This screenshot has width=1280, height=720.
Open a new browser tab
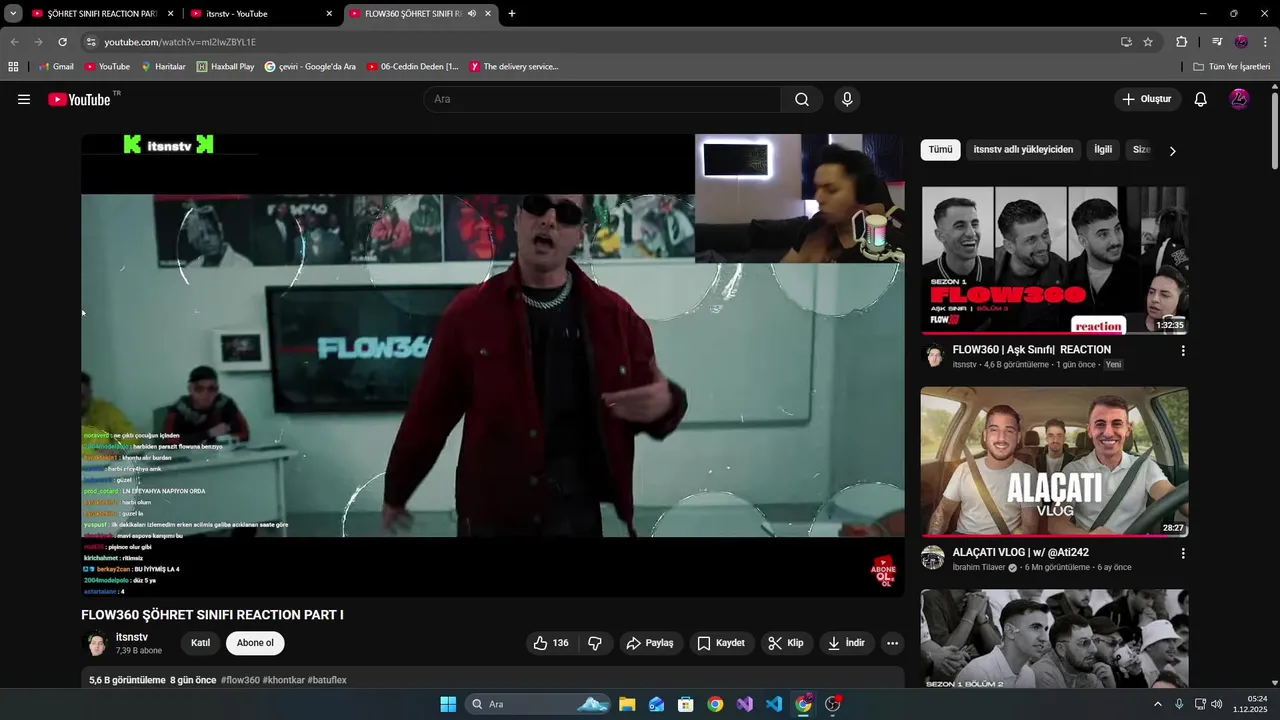[512, 14]
